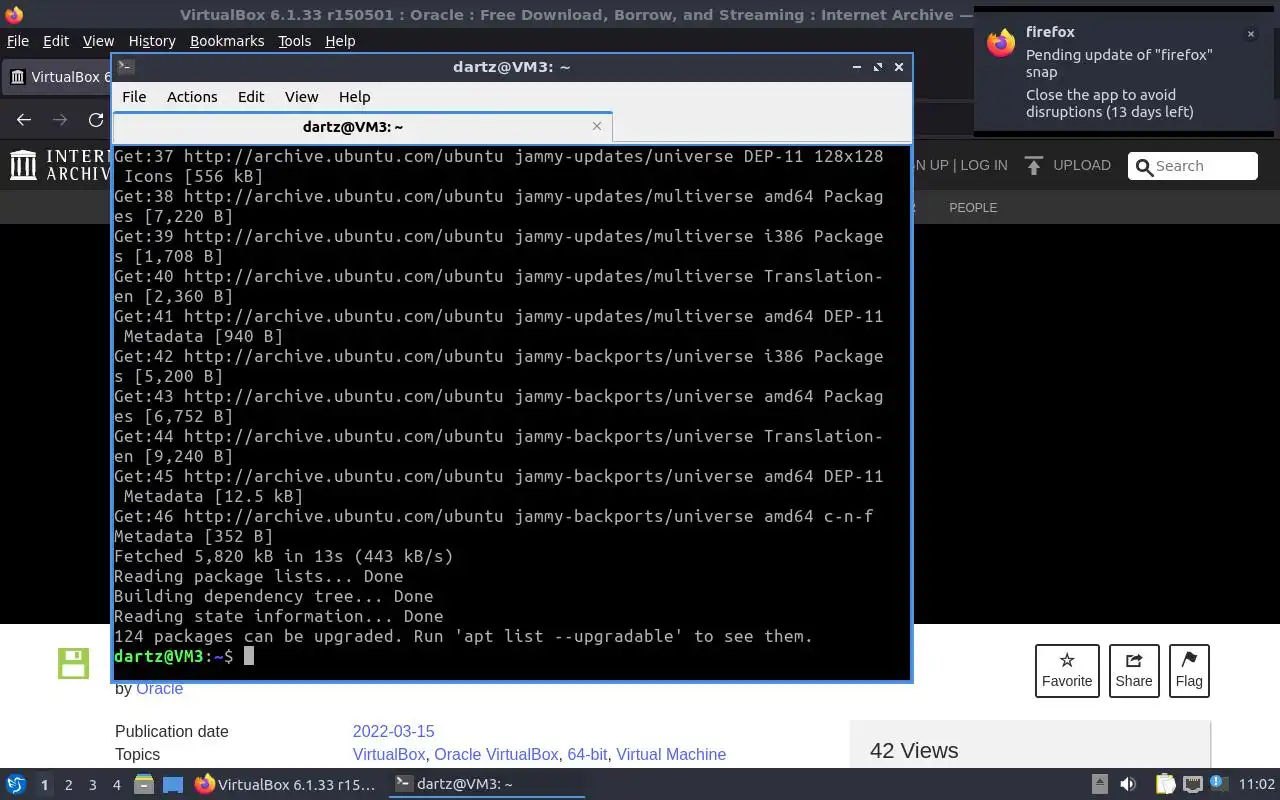This screenshot has height=800, width=1280.
Task: Switch to workspace 4
Action: pyautogui.click(x=116, y=785)
